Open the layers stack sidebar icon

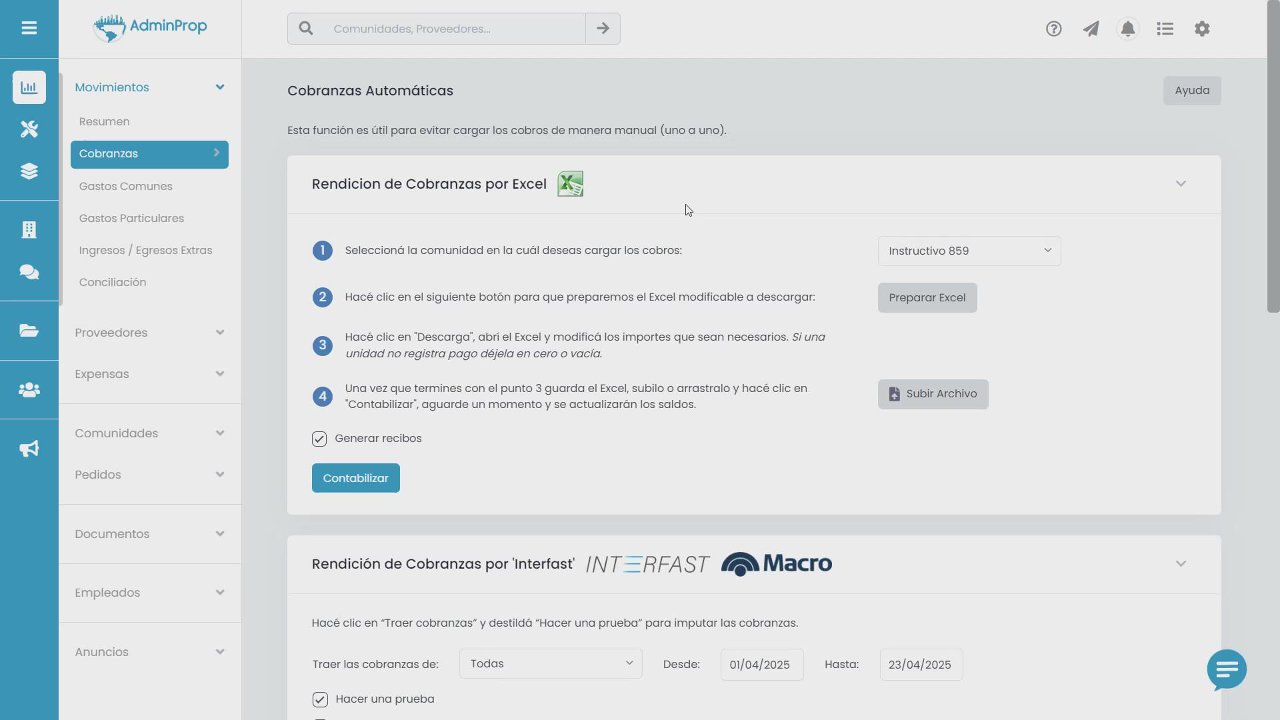pos(29,171)
